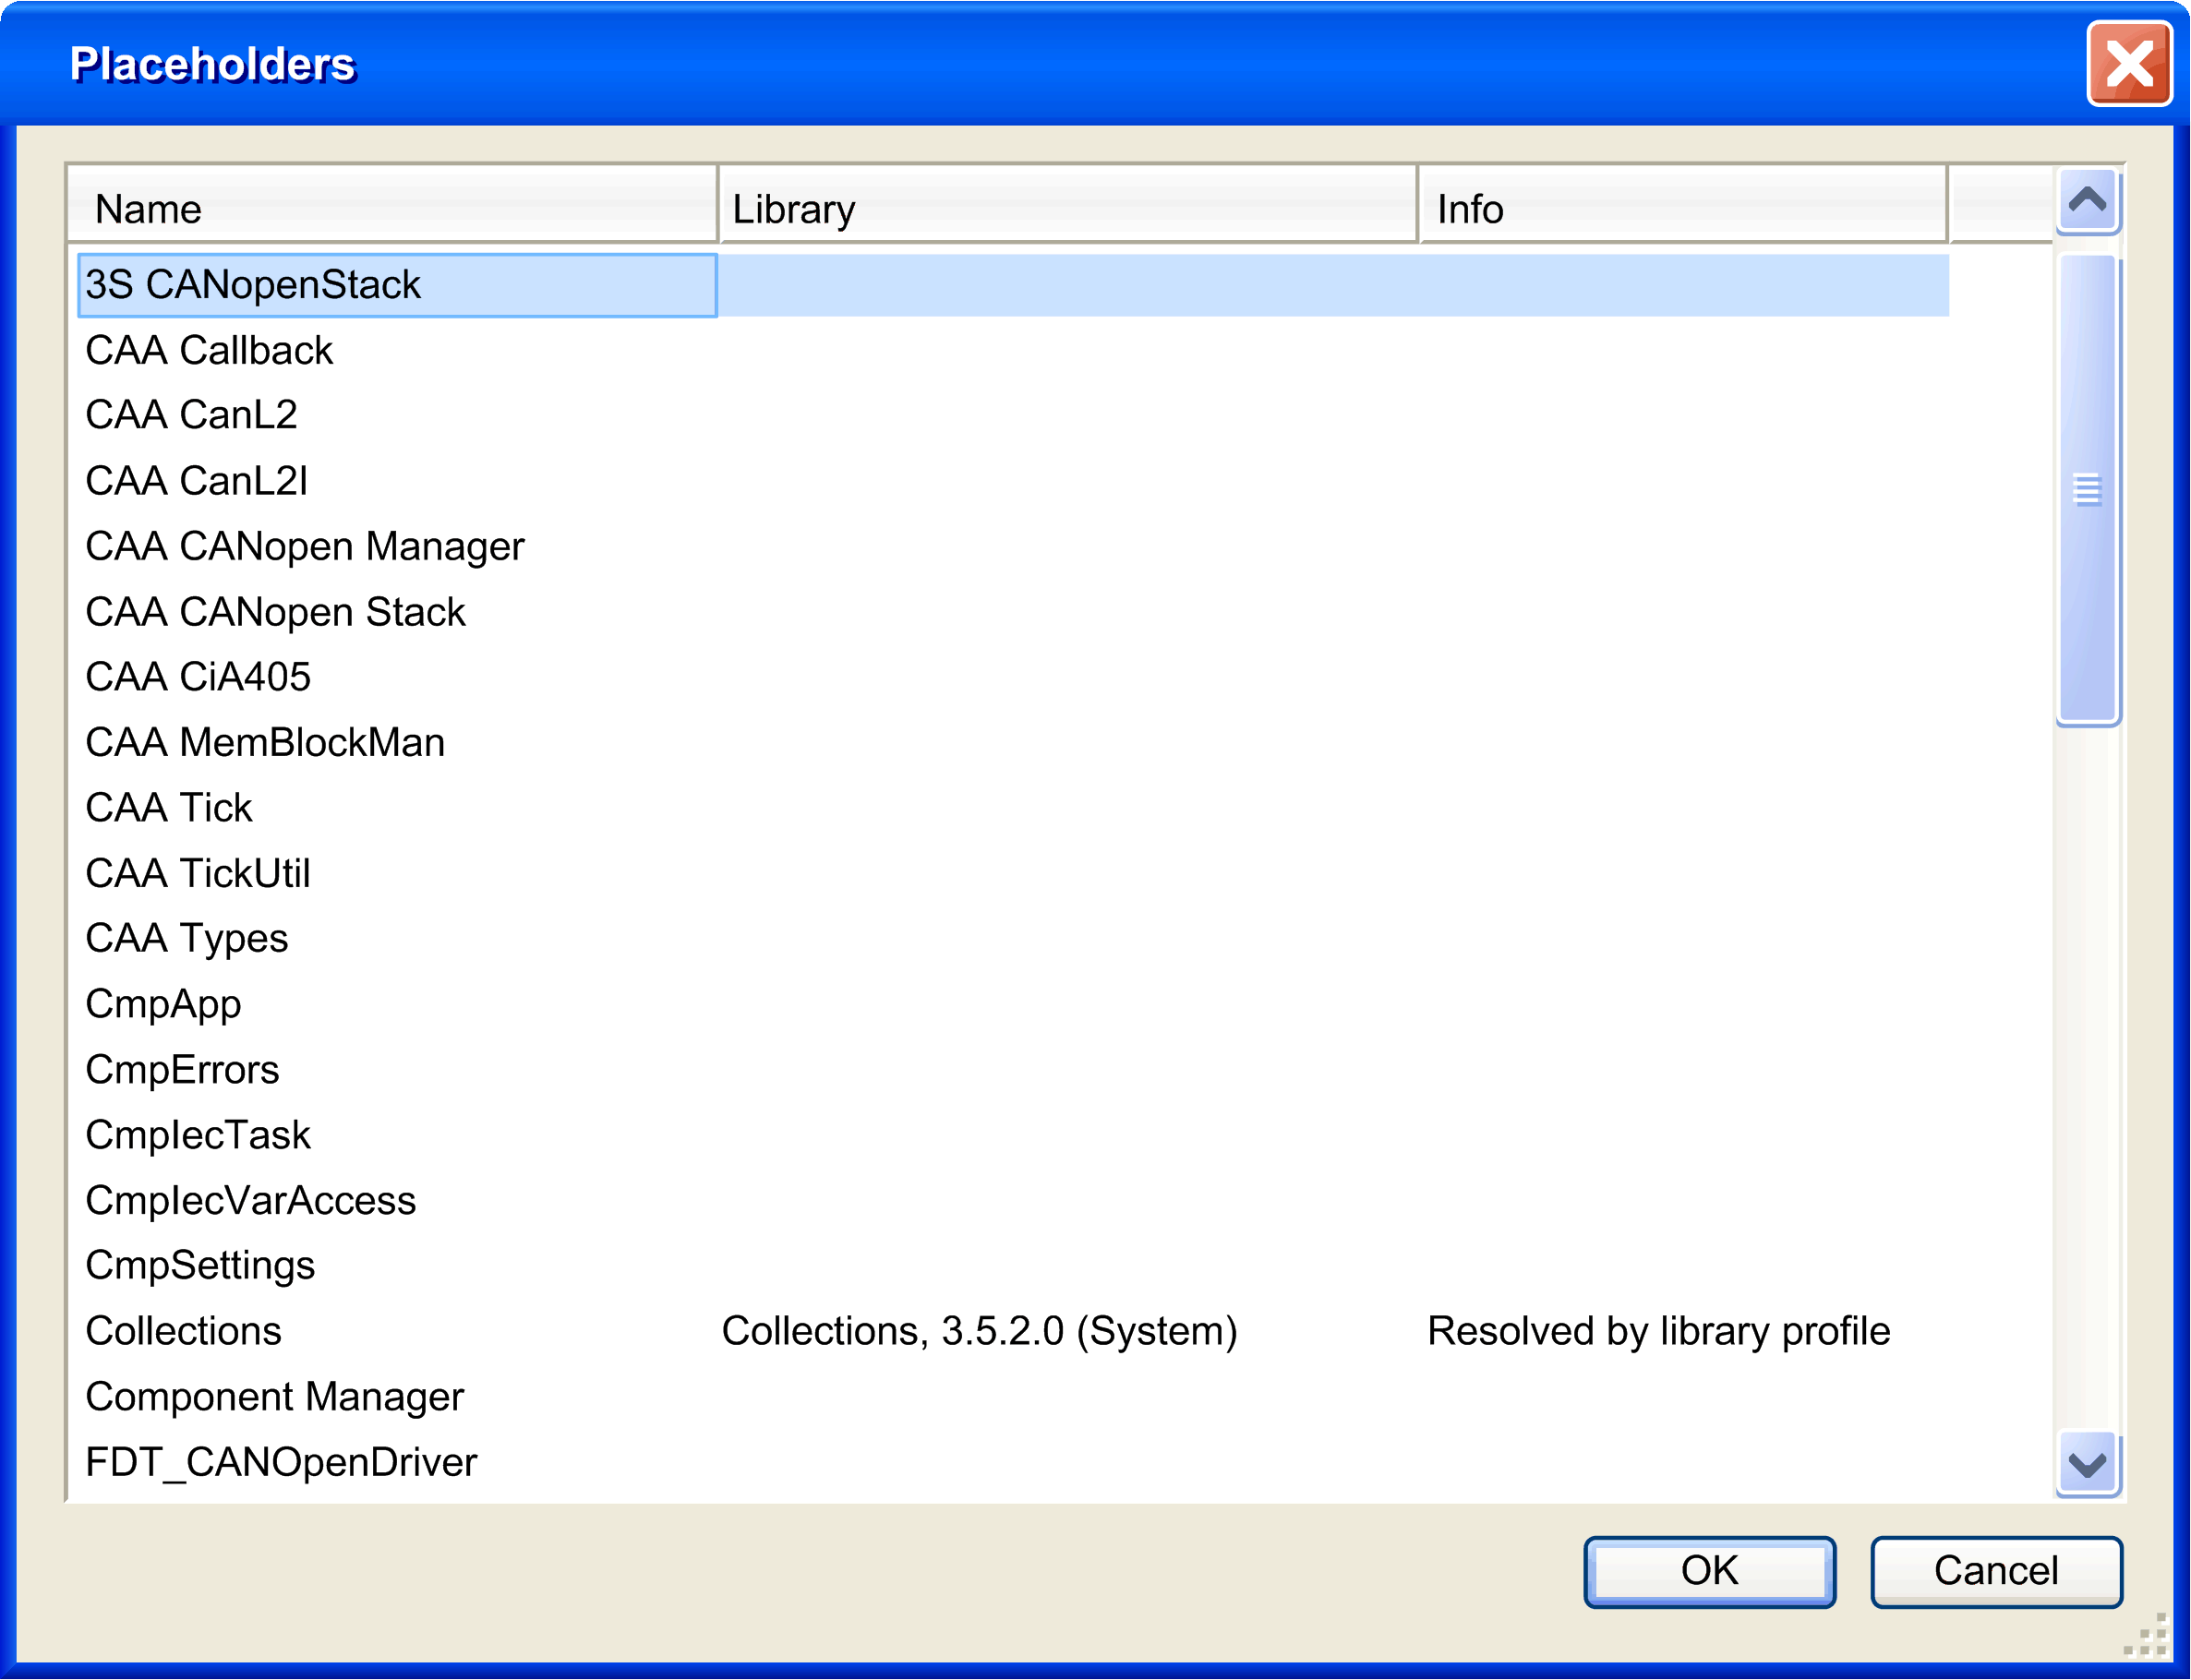Click the Cancel button
Screen dimensions: 2191x1680
point(1996,1571)
